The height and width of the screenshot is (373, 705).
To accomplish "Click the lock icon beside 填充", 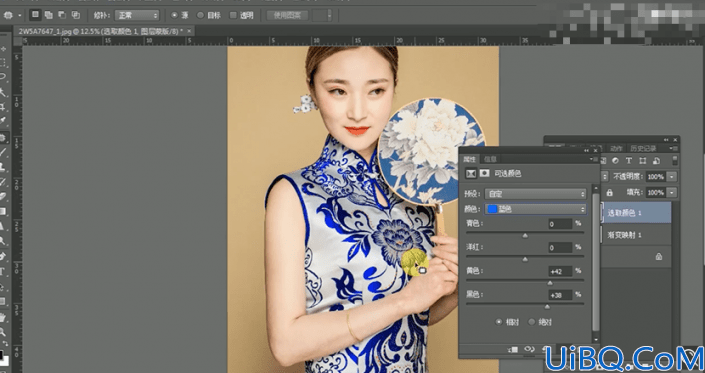I will pyautogui.click(x=610, y=192).
